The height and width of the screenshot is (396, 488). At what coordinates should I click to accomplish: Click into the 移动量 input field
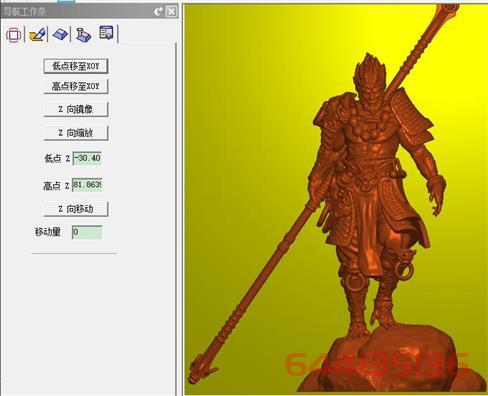pyautogui.click(x=87, y=232)
